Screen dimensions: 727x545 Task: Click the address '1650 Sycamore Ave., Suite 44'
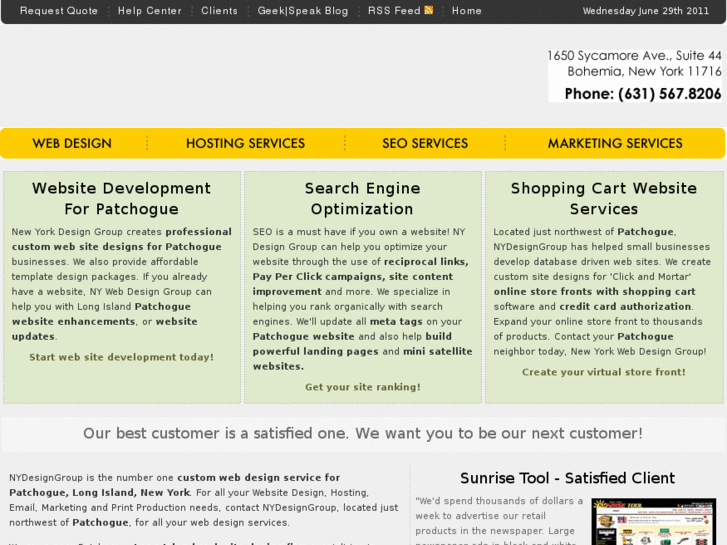coord(634,56)
